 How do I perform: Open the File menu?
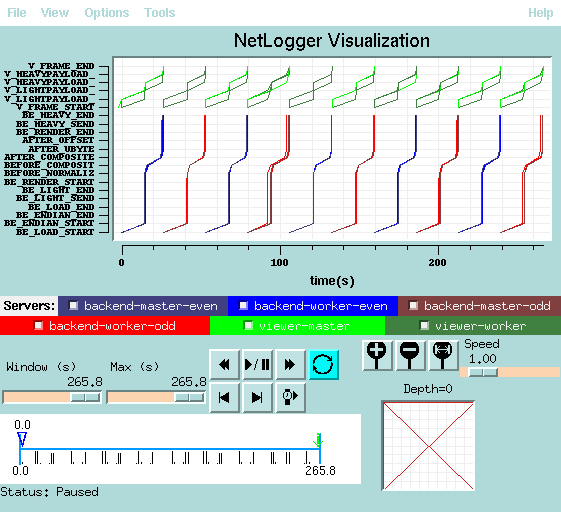point(17,13)
